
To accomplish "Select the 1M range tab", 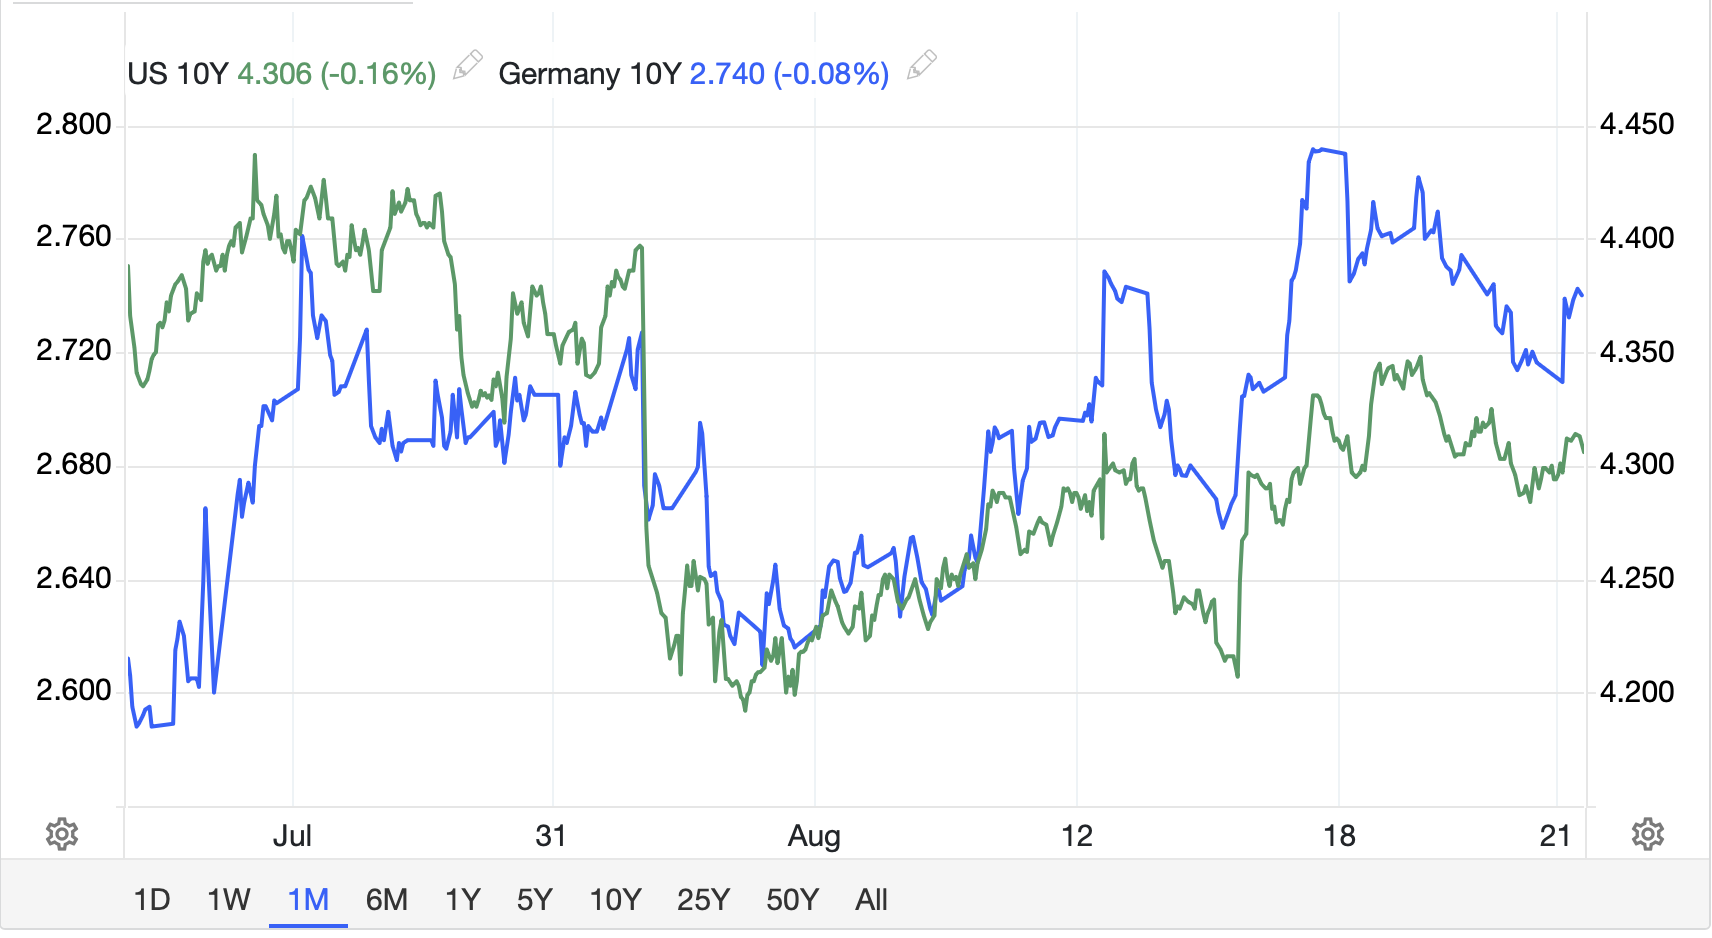I will [308, 900].
